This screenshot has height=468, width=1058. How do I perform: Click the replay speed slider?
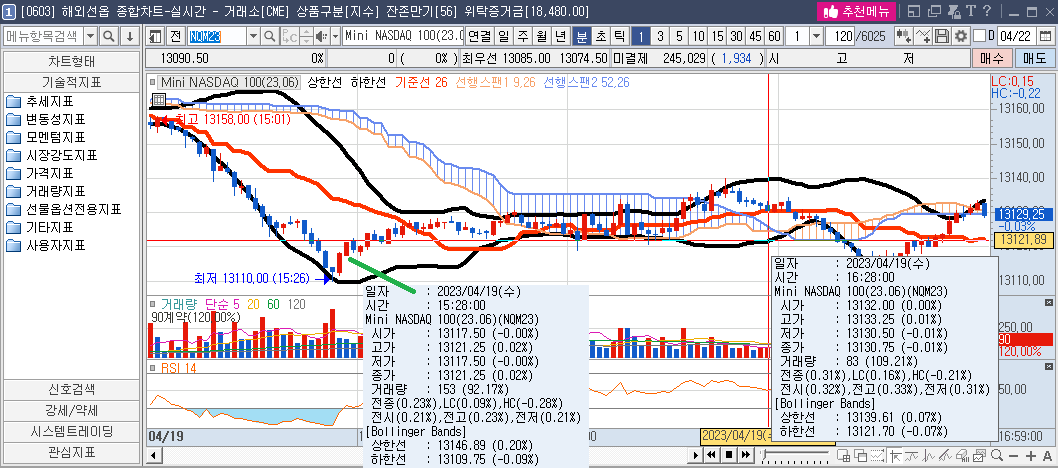795,455
